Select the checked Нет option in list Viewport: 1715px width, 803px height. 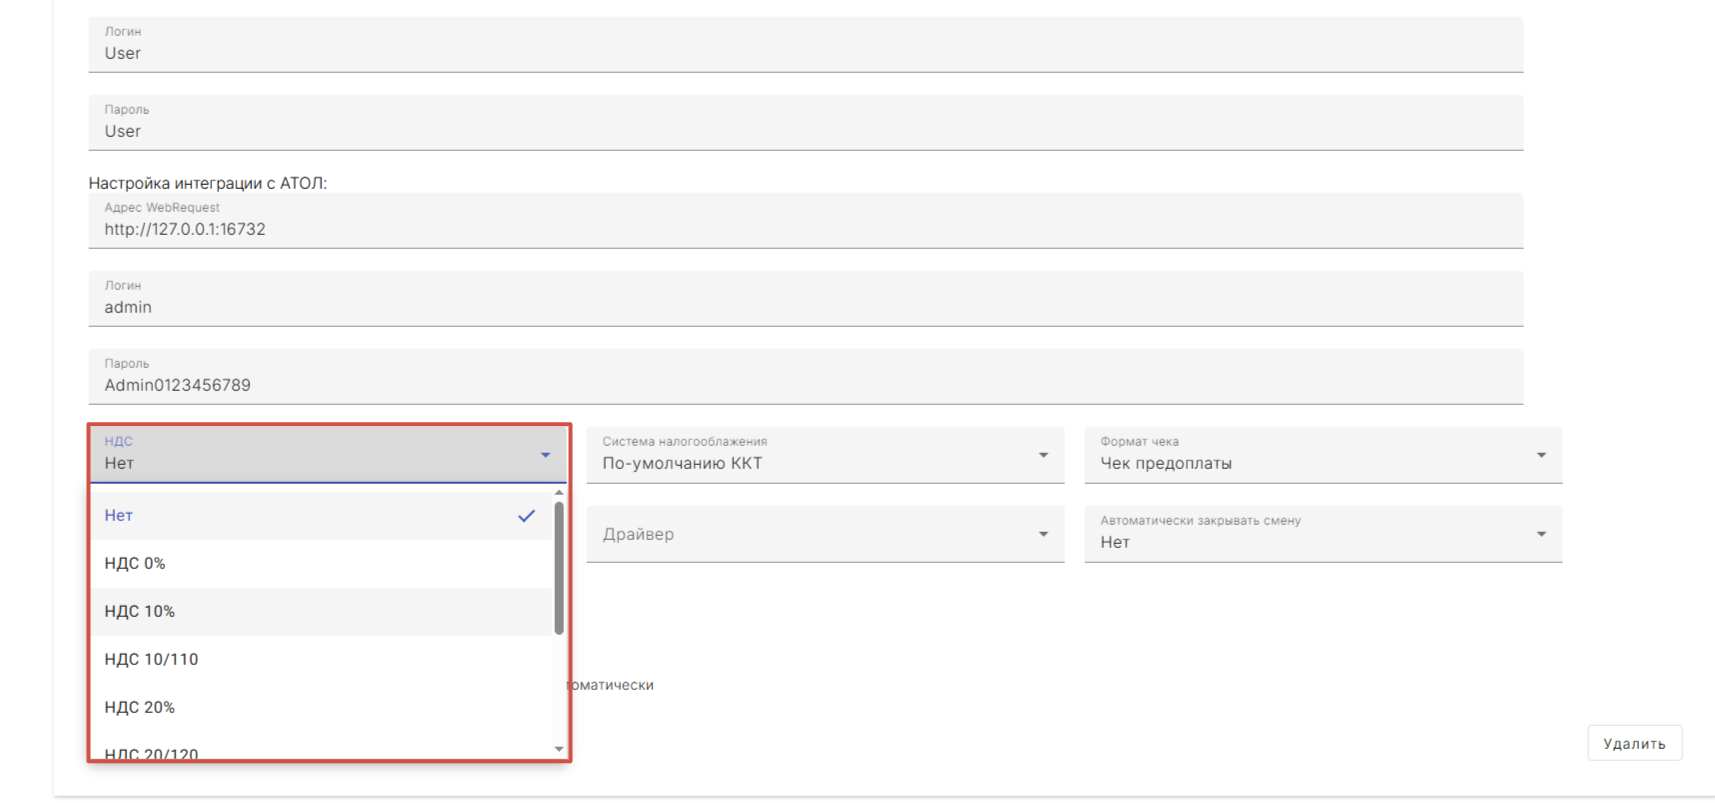coord(320,516)
